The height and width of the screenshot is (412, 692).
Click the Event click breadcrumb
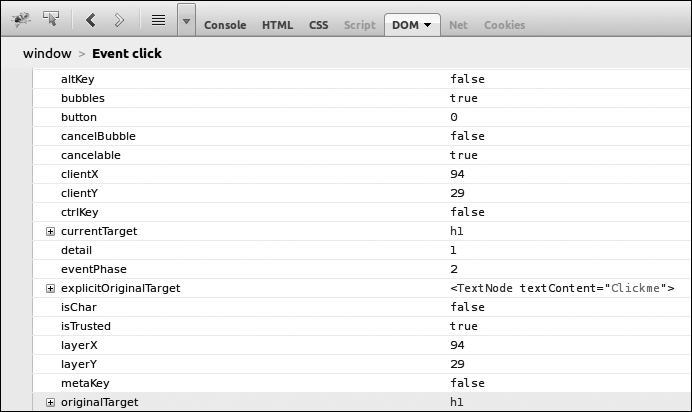click(x=127, y=53)
